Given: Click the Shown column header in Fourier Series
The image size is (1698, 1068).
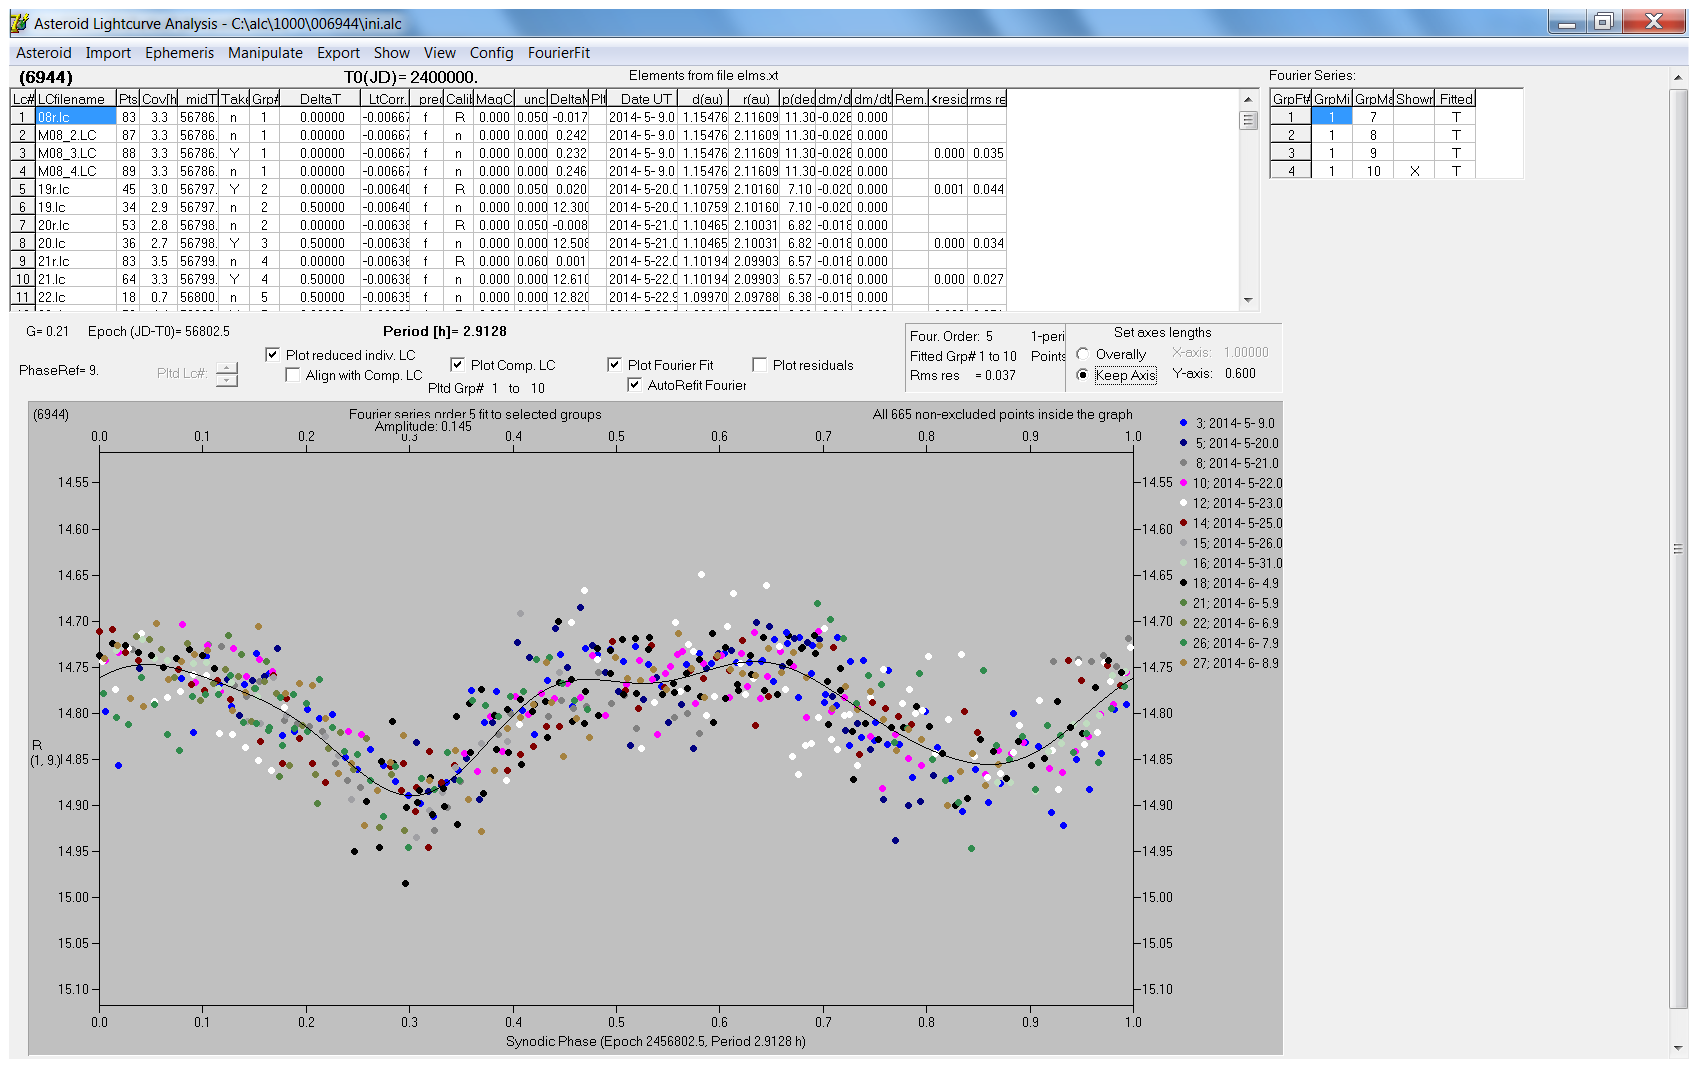Looking at the screenshot, I should 1414,99.
